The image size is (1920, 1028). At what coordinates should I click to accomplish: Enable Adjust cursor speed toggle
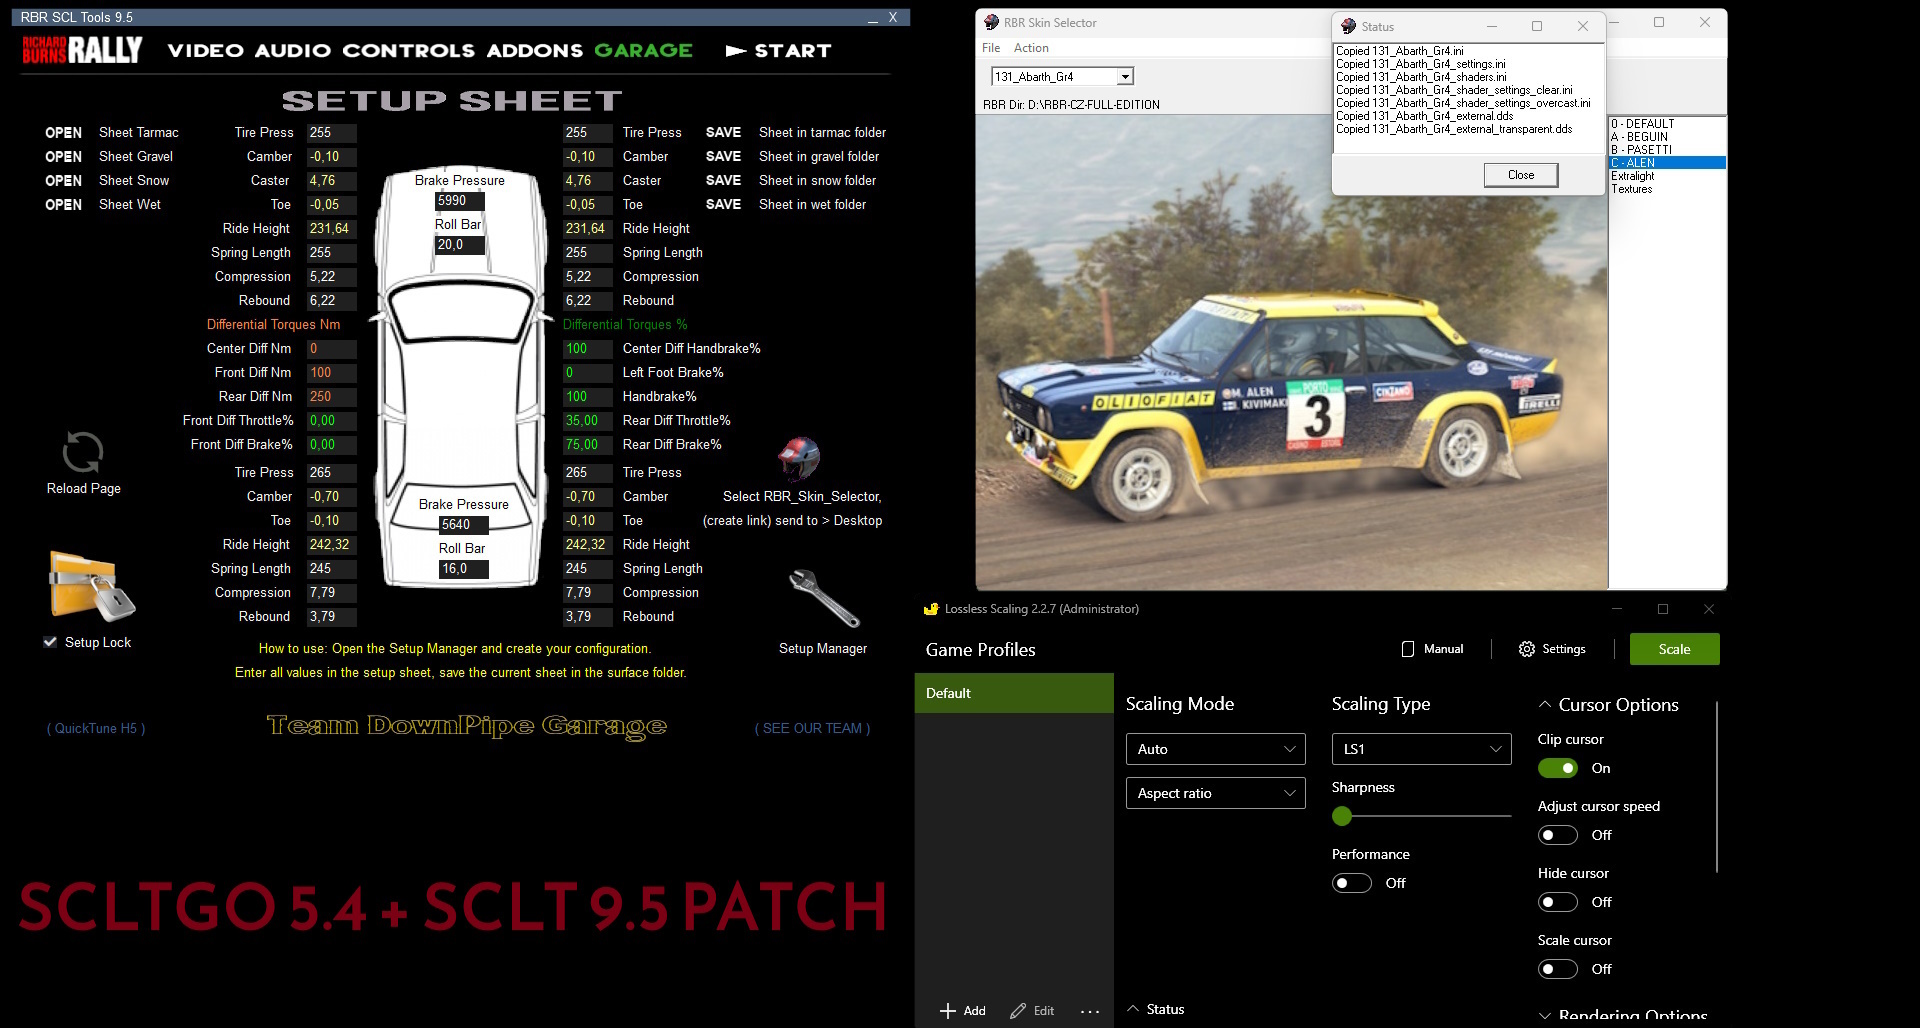tap(1557, 835)
